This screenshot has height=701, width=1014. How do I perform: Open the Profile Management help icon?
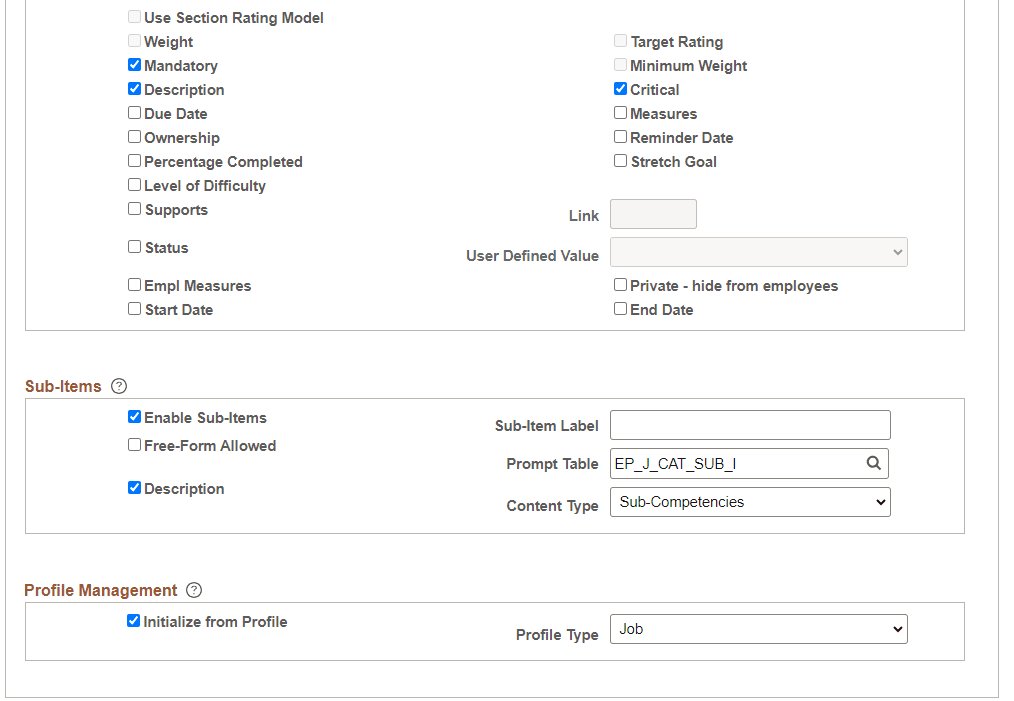[x=194, y=590]
